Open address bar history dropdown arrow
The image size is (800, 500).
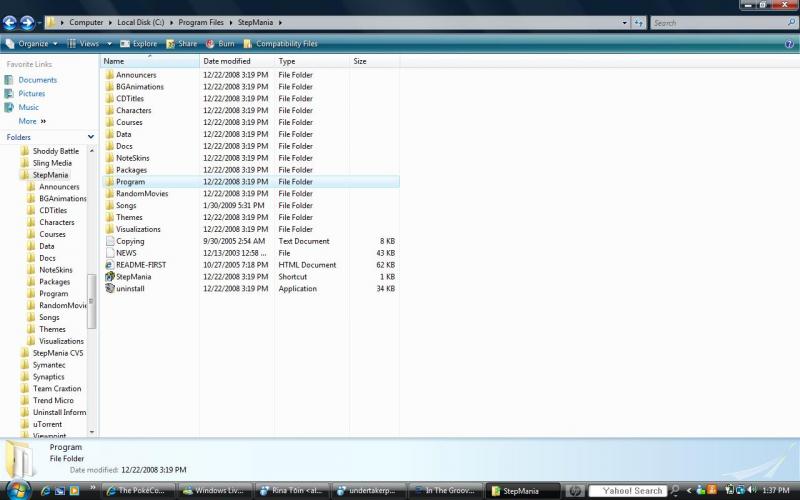click(x=624, y=23)
